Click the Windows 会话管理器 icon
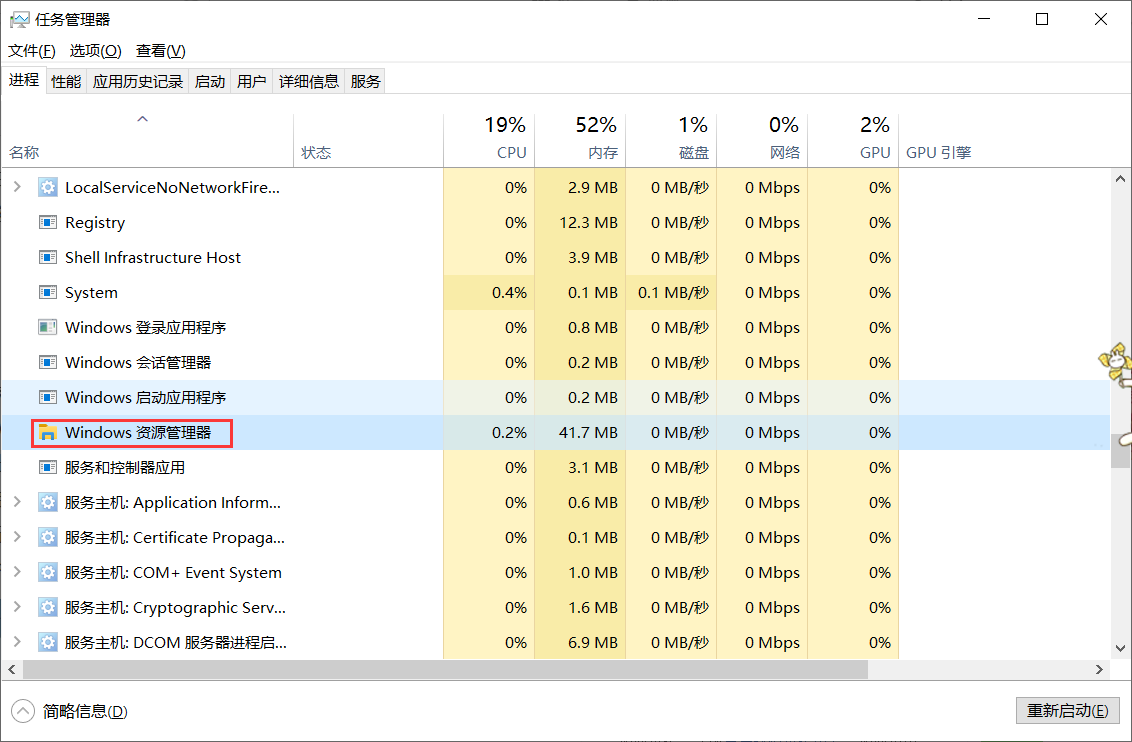This screenshot has height=742, width=1132. (x=48, y=362)
